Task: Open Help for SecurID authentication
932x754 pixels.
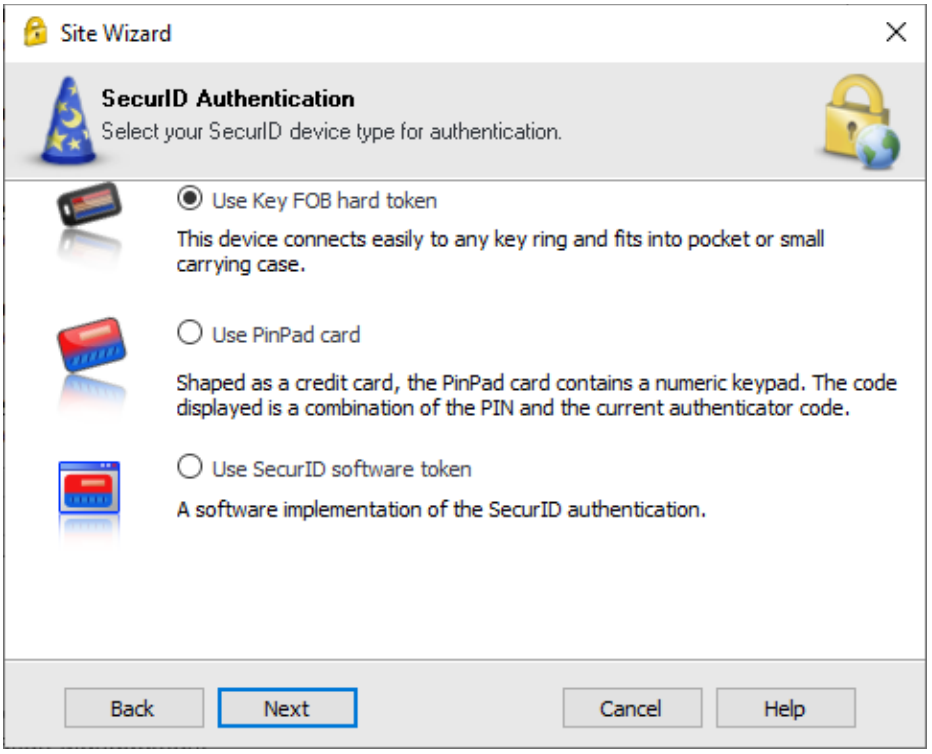Action: point(785,708)
